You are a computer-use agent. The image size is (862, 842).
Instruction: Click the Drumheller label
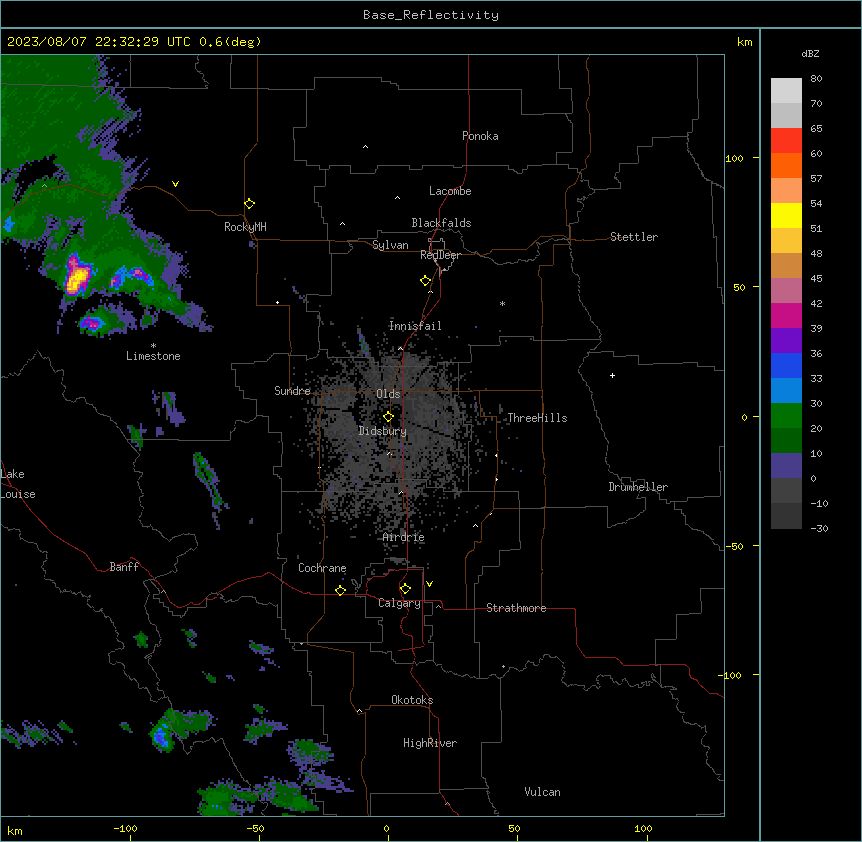638,487
